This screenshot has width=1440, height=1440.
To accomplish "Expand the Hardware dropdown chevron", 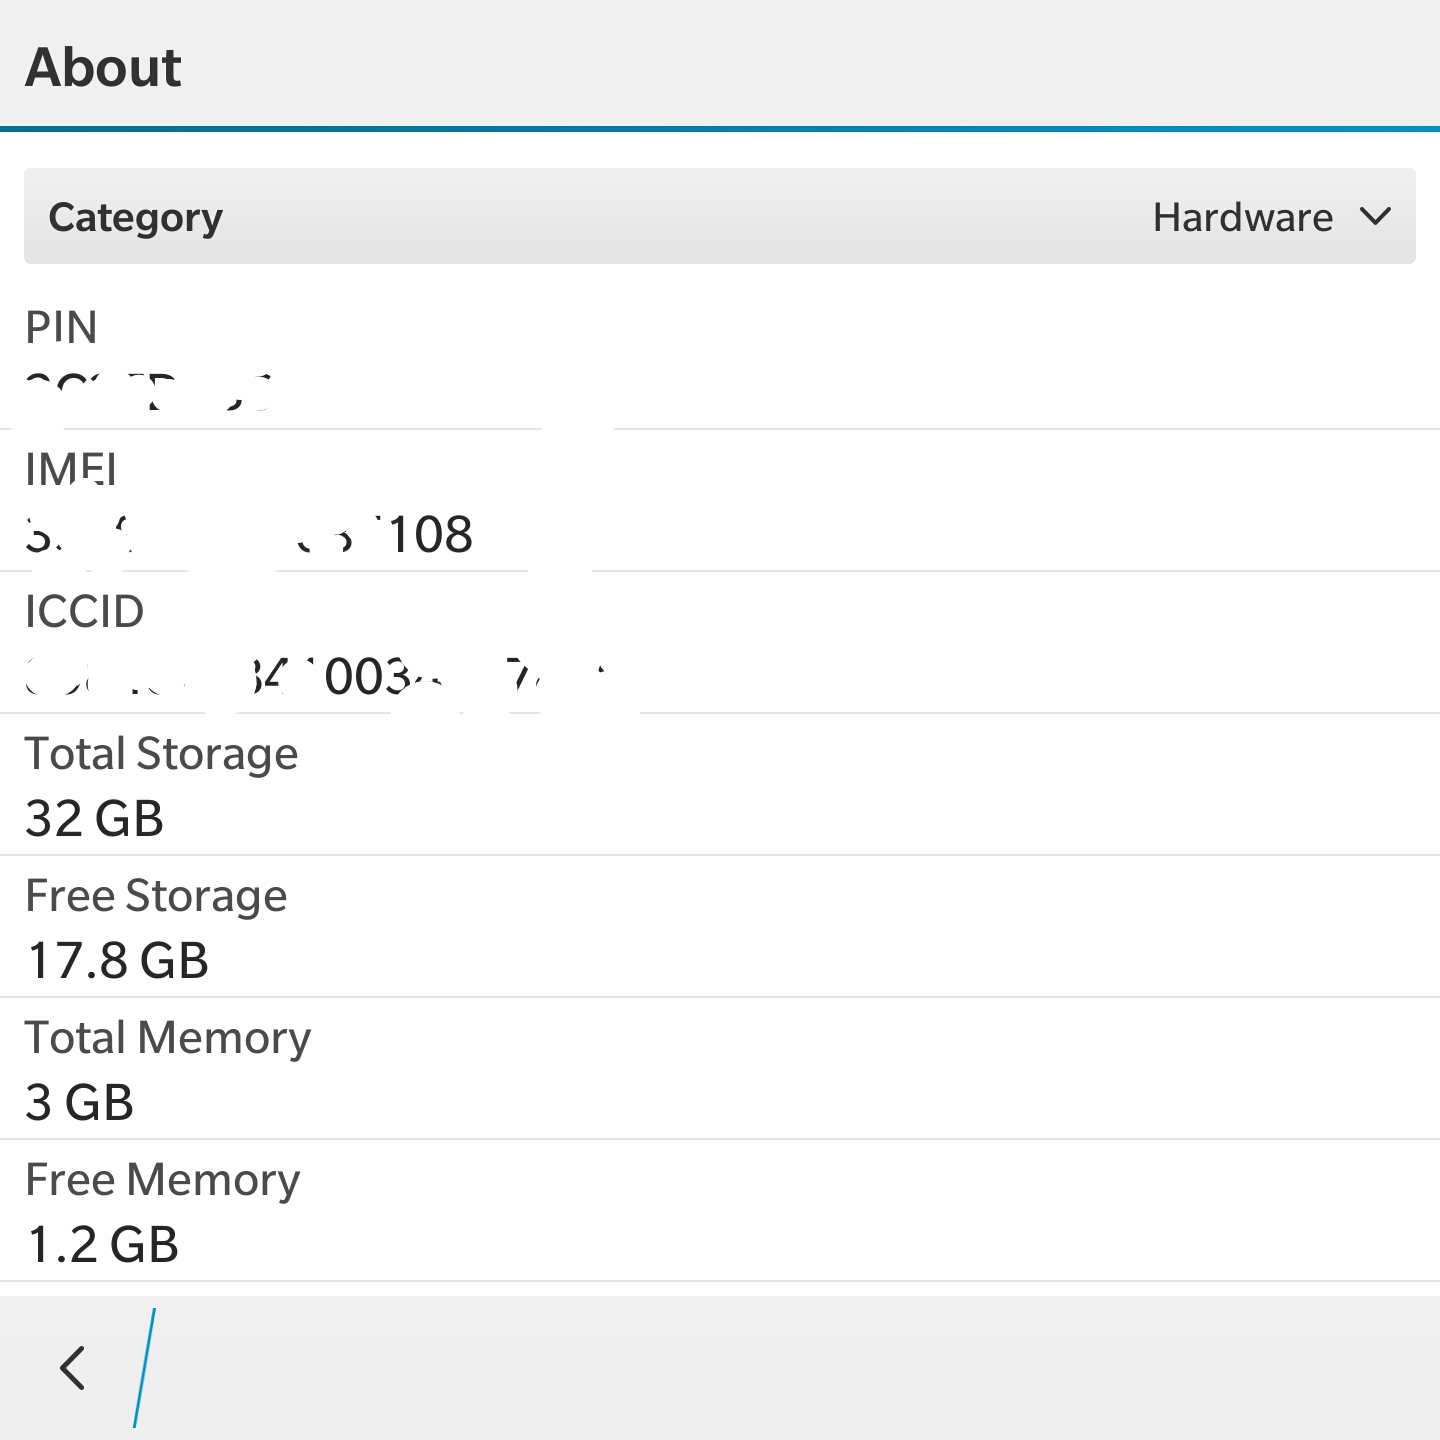I will (x=1376, y=217).
